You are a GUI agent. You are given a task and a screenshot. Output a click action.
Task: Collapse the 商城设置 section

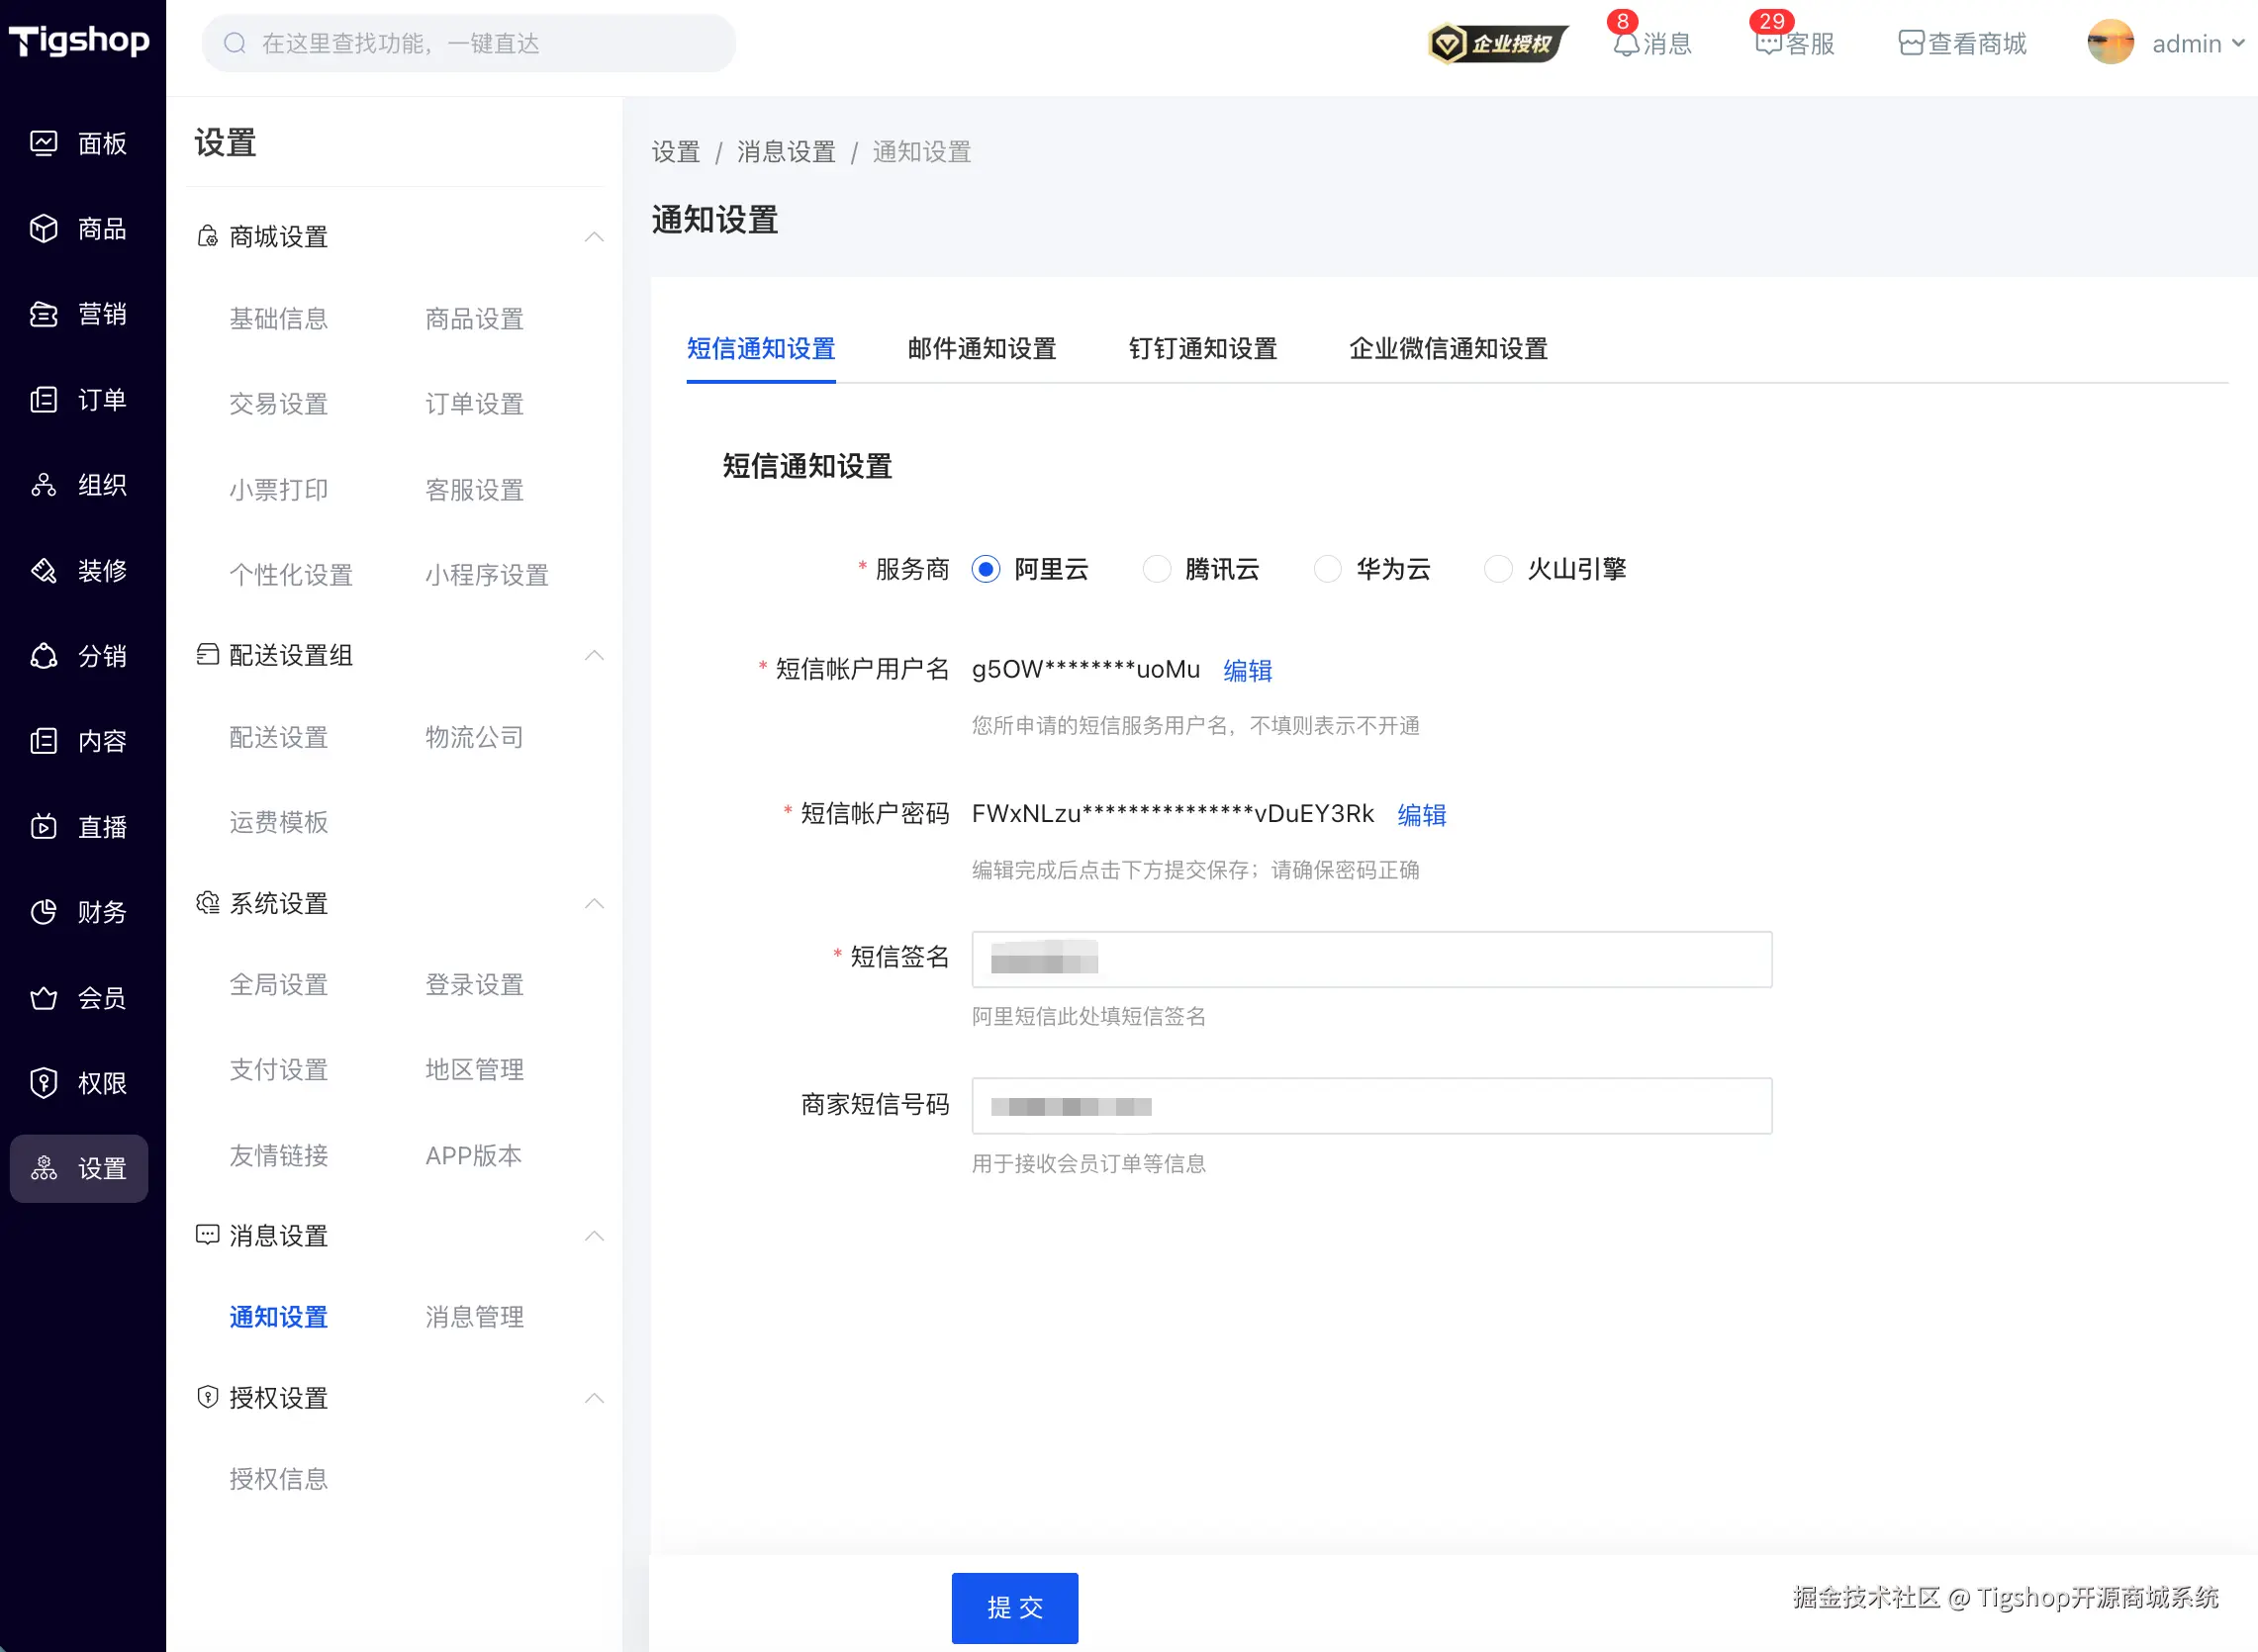[594, 237]
